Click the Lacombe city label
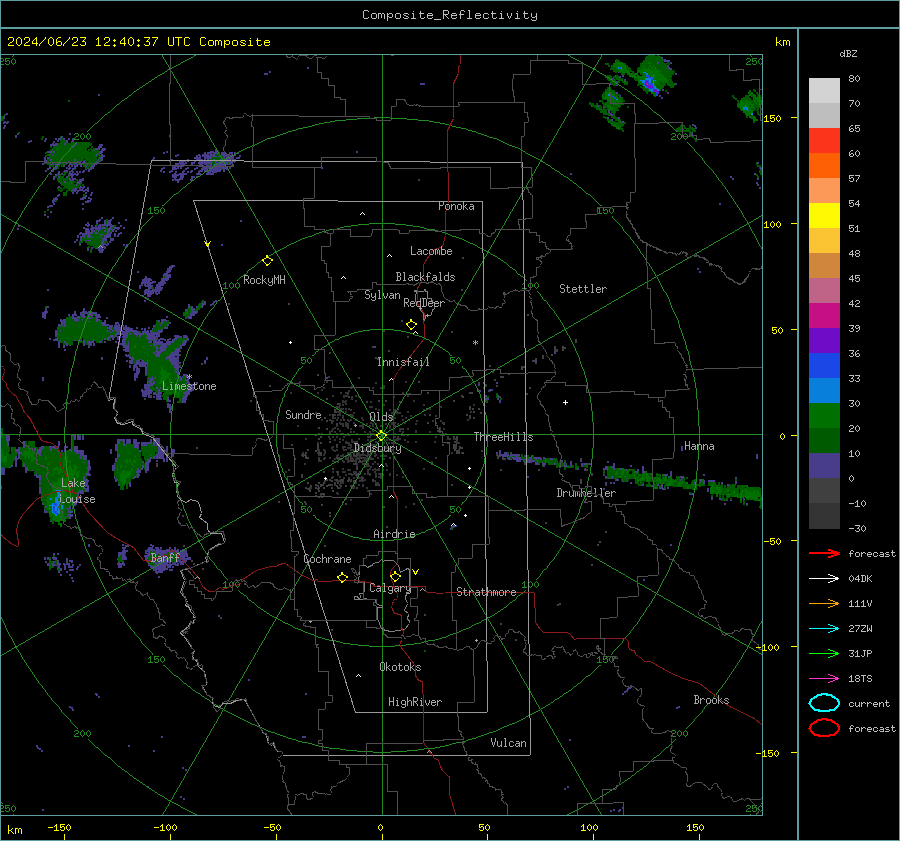 click(431, 251)
